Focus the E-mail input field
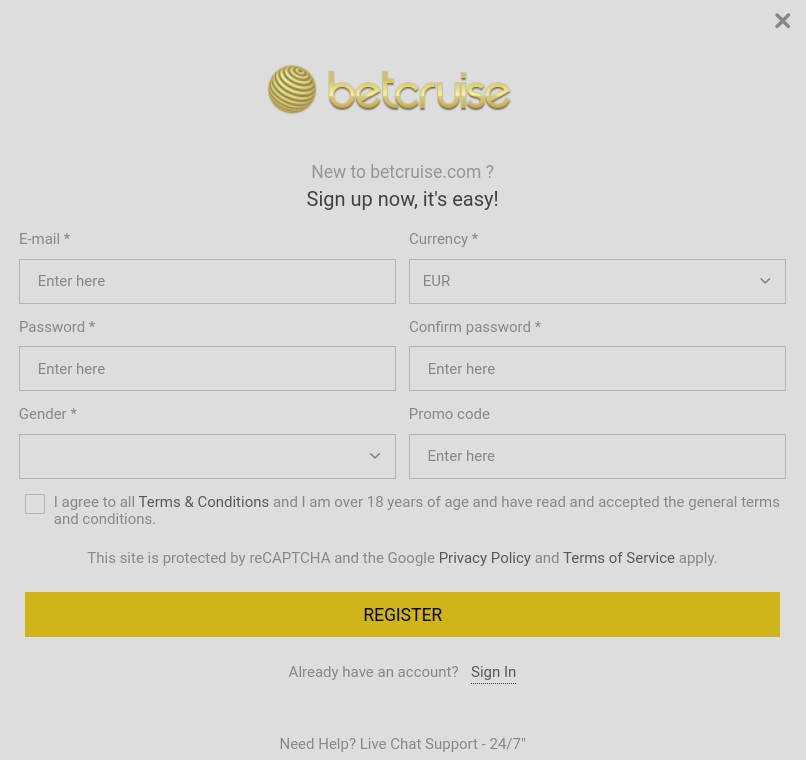The height and width of the screenshot is (760, 806). click(207, 281)
